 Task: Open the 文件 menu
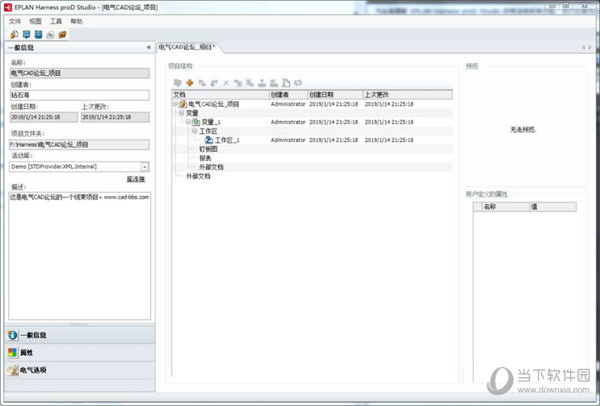coord(15,21)
